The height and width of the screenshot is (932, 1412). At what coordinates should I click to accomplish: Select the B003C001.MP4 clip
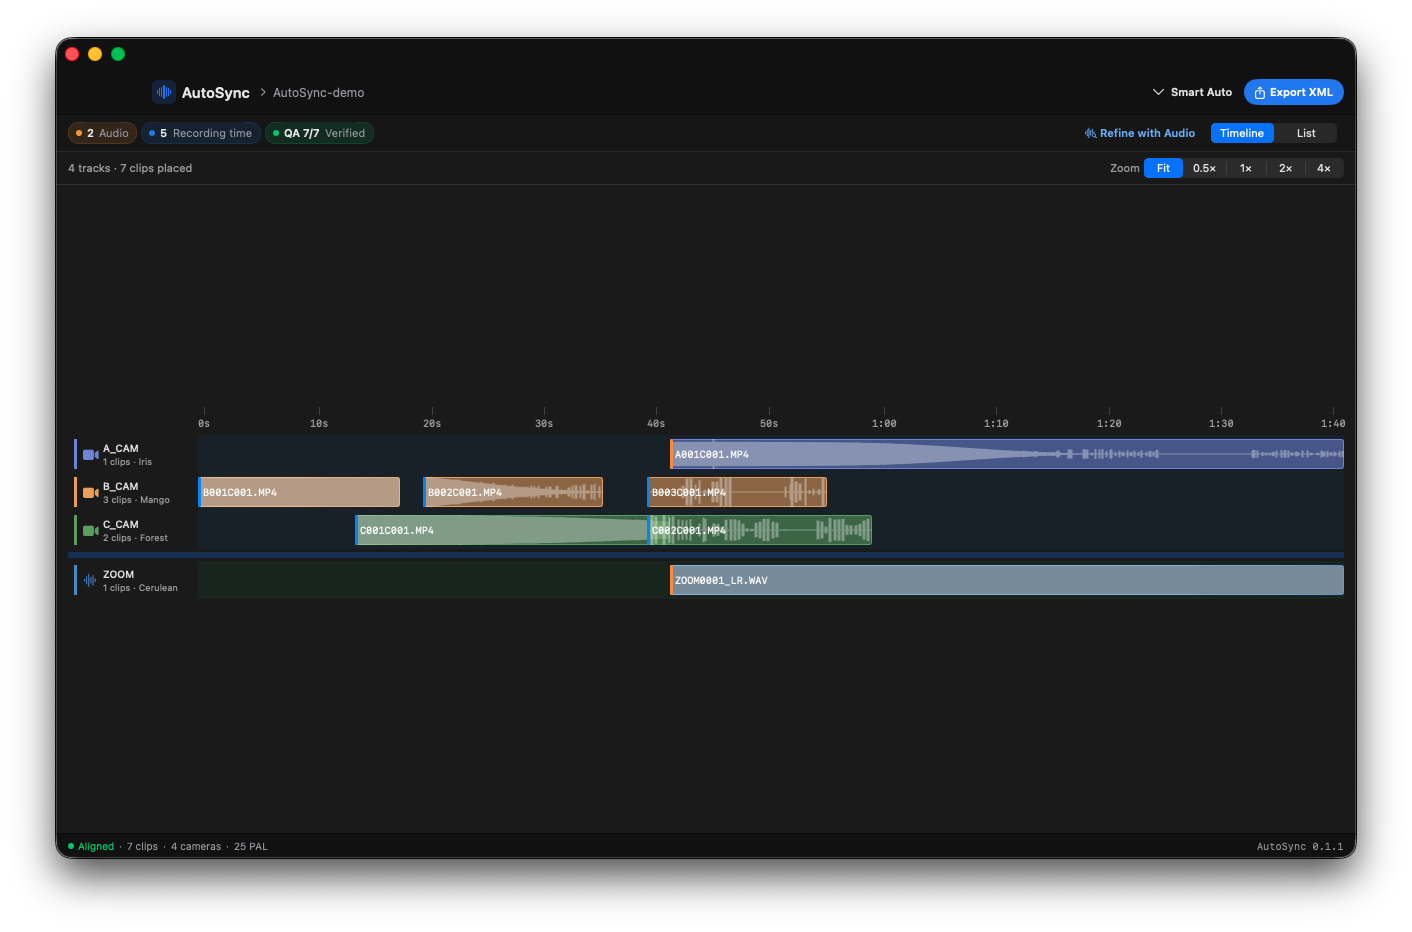(737, 492)
